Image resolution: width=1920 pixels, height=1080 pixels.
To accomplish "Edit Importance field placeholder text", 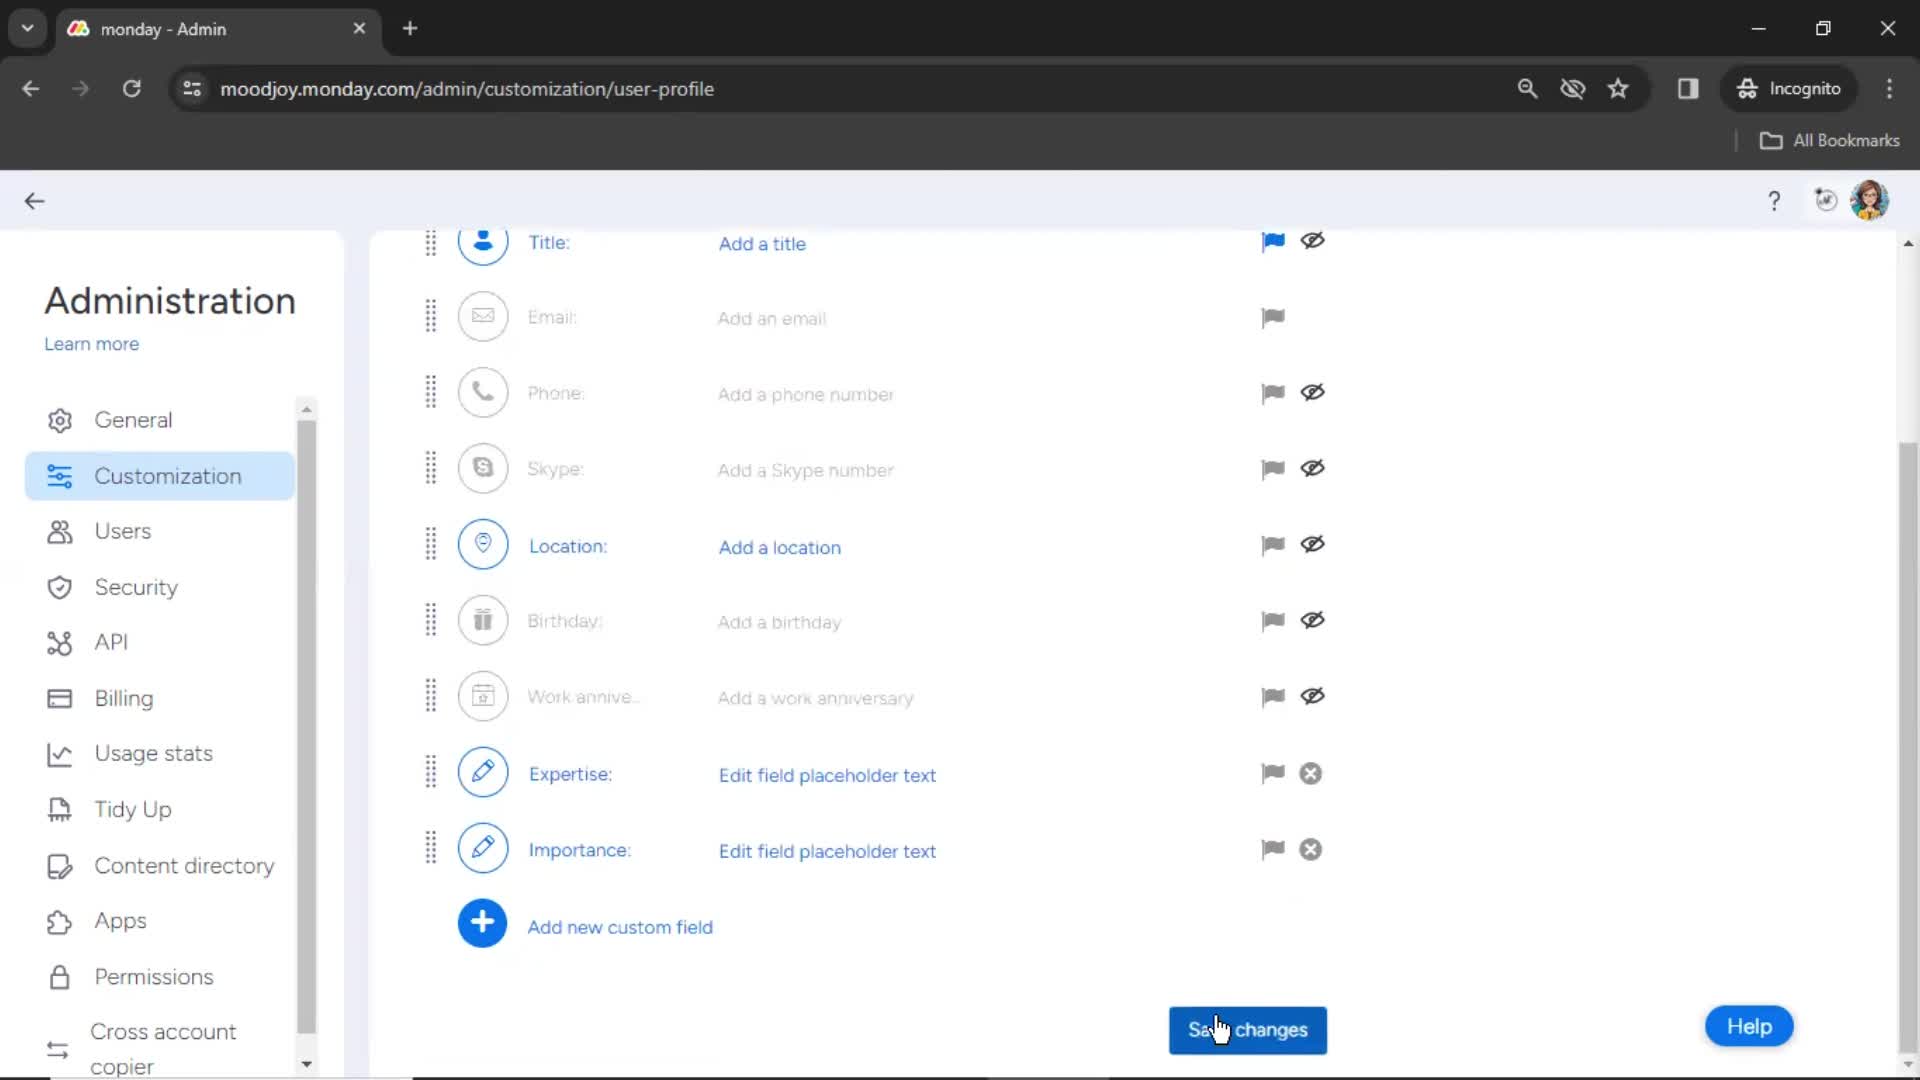I will [x=827, y=852].
